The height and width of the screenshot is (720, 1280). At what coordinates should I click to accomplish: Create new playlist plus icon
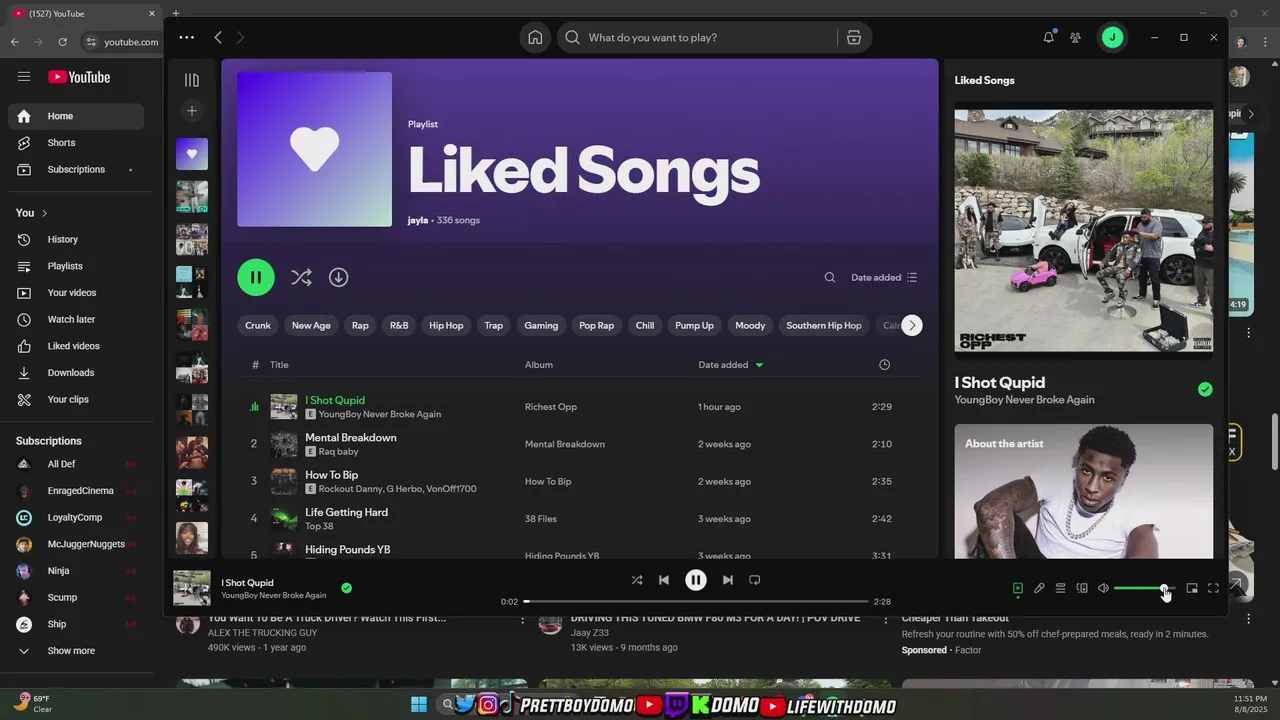pos(192,111)
